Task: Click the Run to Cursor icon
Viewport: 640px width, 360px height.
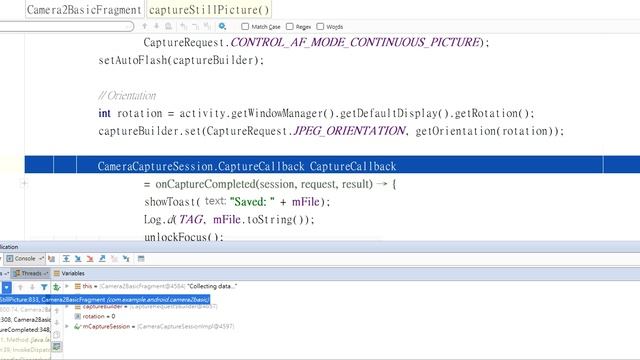Action: [126, 259]
